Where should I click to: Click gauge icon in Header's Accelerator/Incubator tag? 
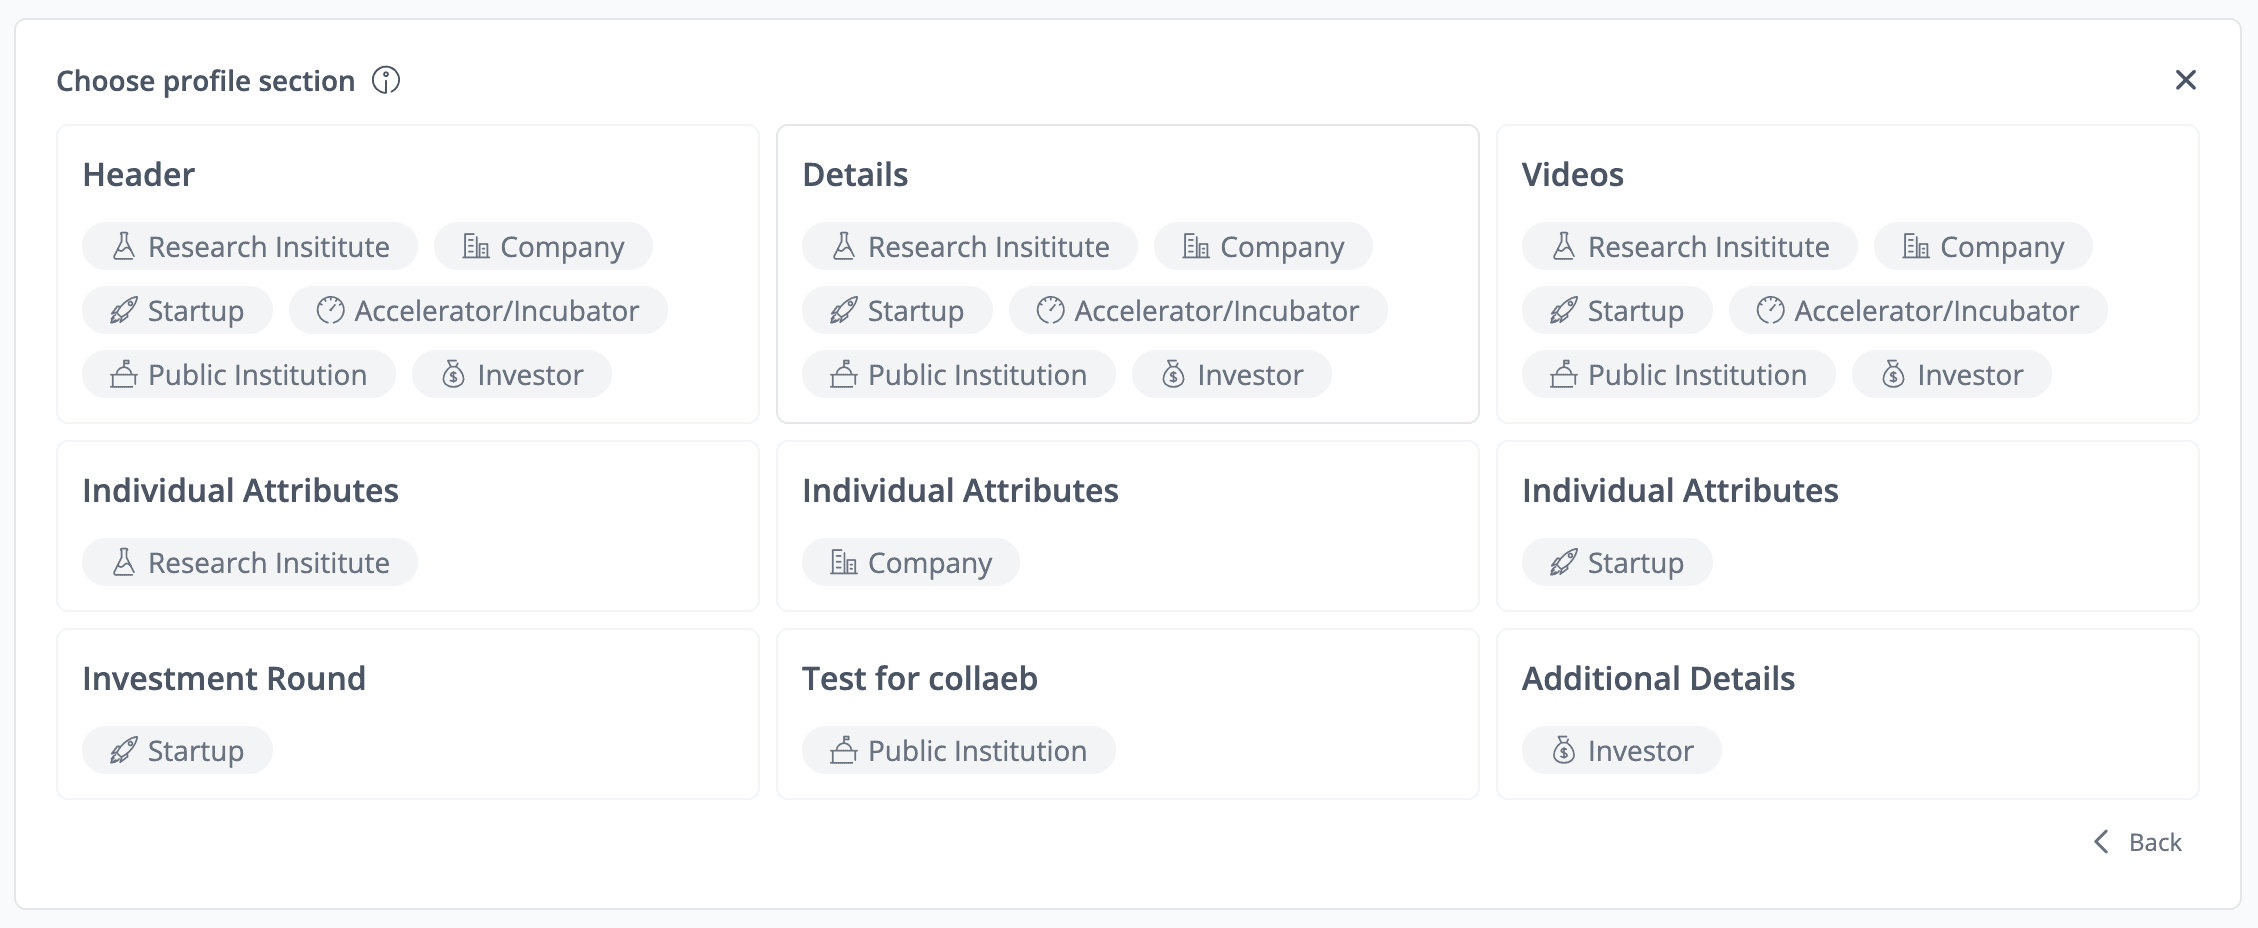330,311
